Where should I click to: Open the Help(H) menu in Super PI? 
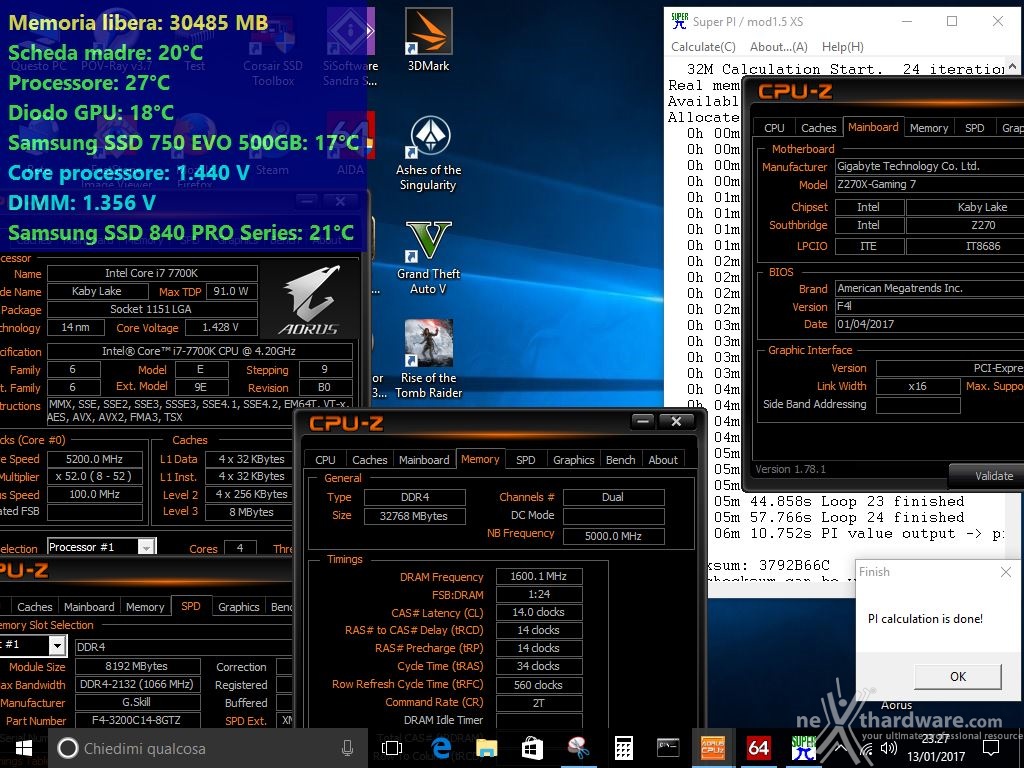842,47
